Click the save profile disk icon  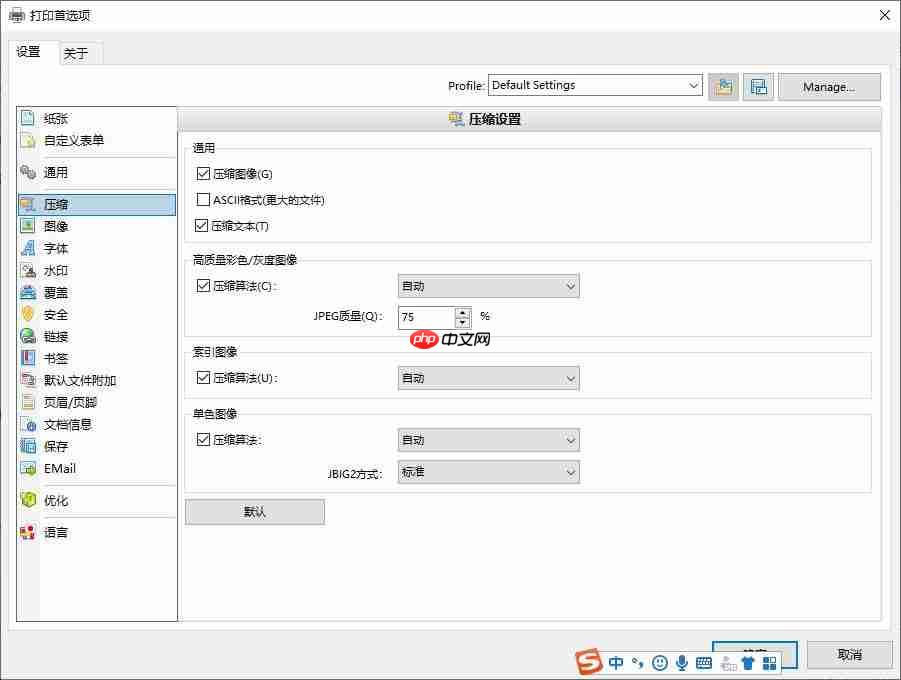pos(758,87)
